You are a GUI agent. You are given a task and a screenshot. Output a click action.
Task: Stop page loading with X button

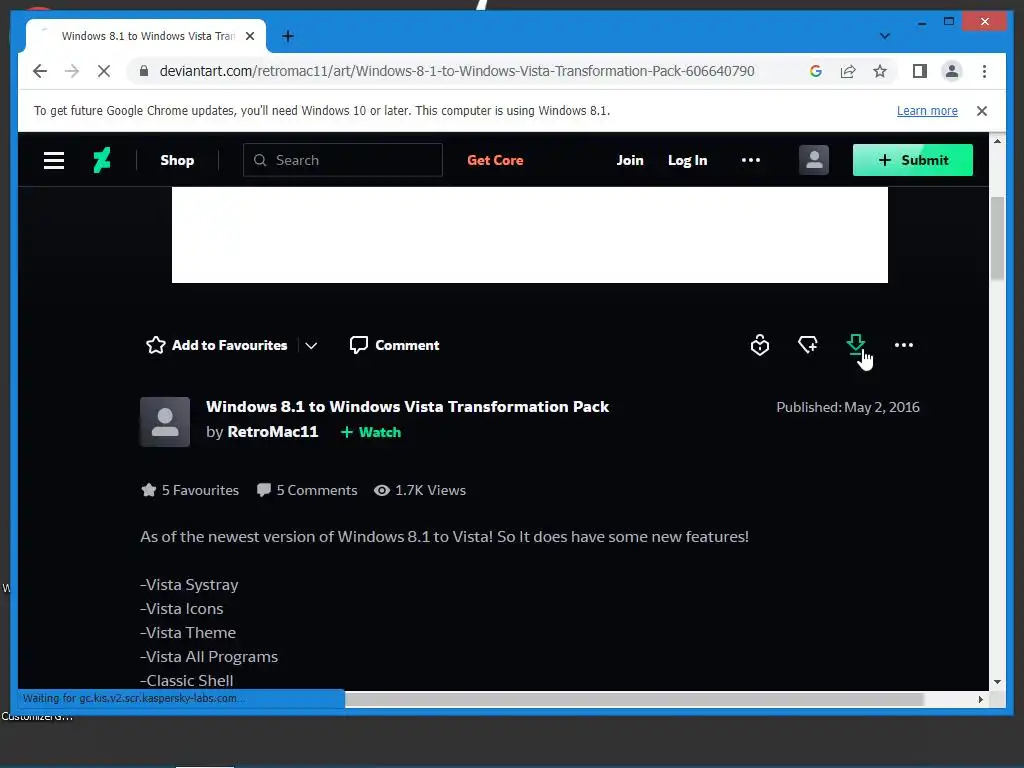pyautogui.click(x=104, y=71)
